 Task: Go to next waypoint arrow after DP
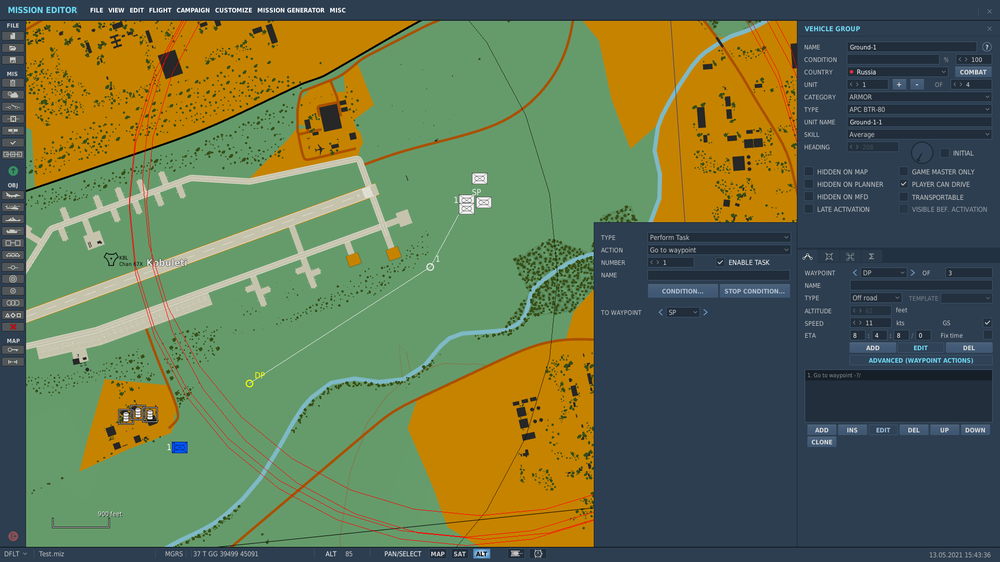tap(913, 273)
